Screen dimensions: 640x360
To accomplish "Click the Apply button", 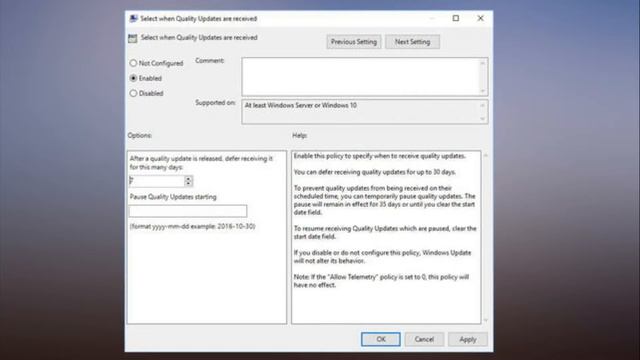I will tap(468, 339).
